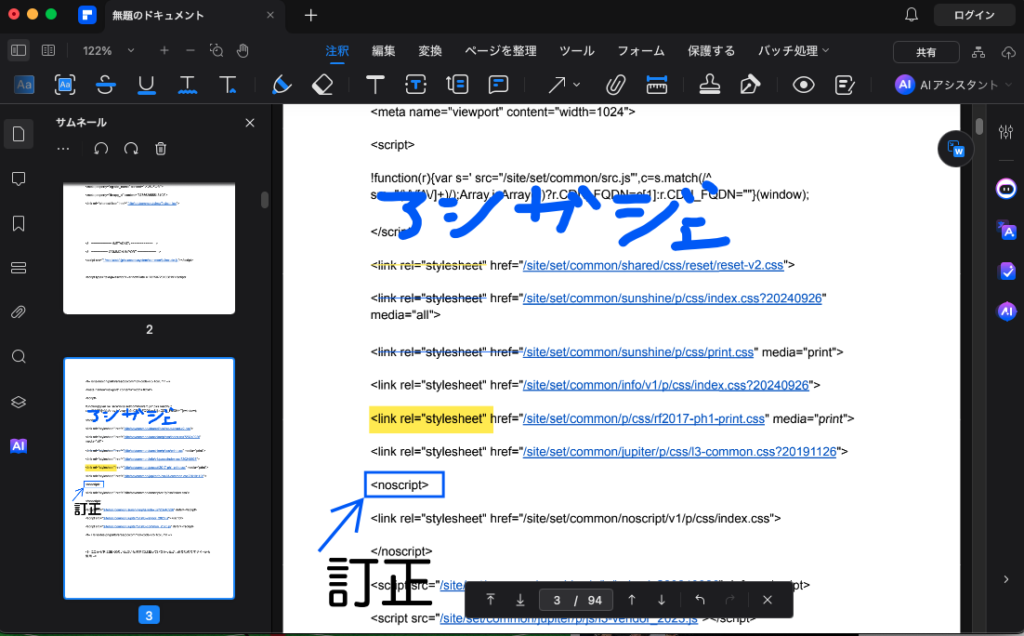Rotate page counterclockwise in thumbnail panel

click(101, 149)
